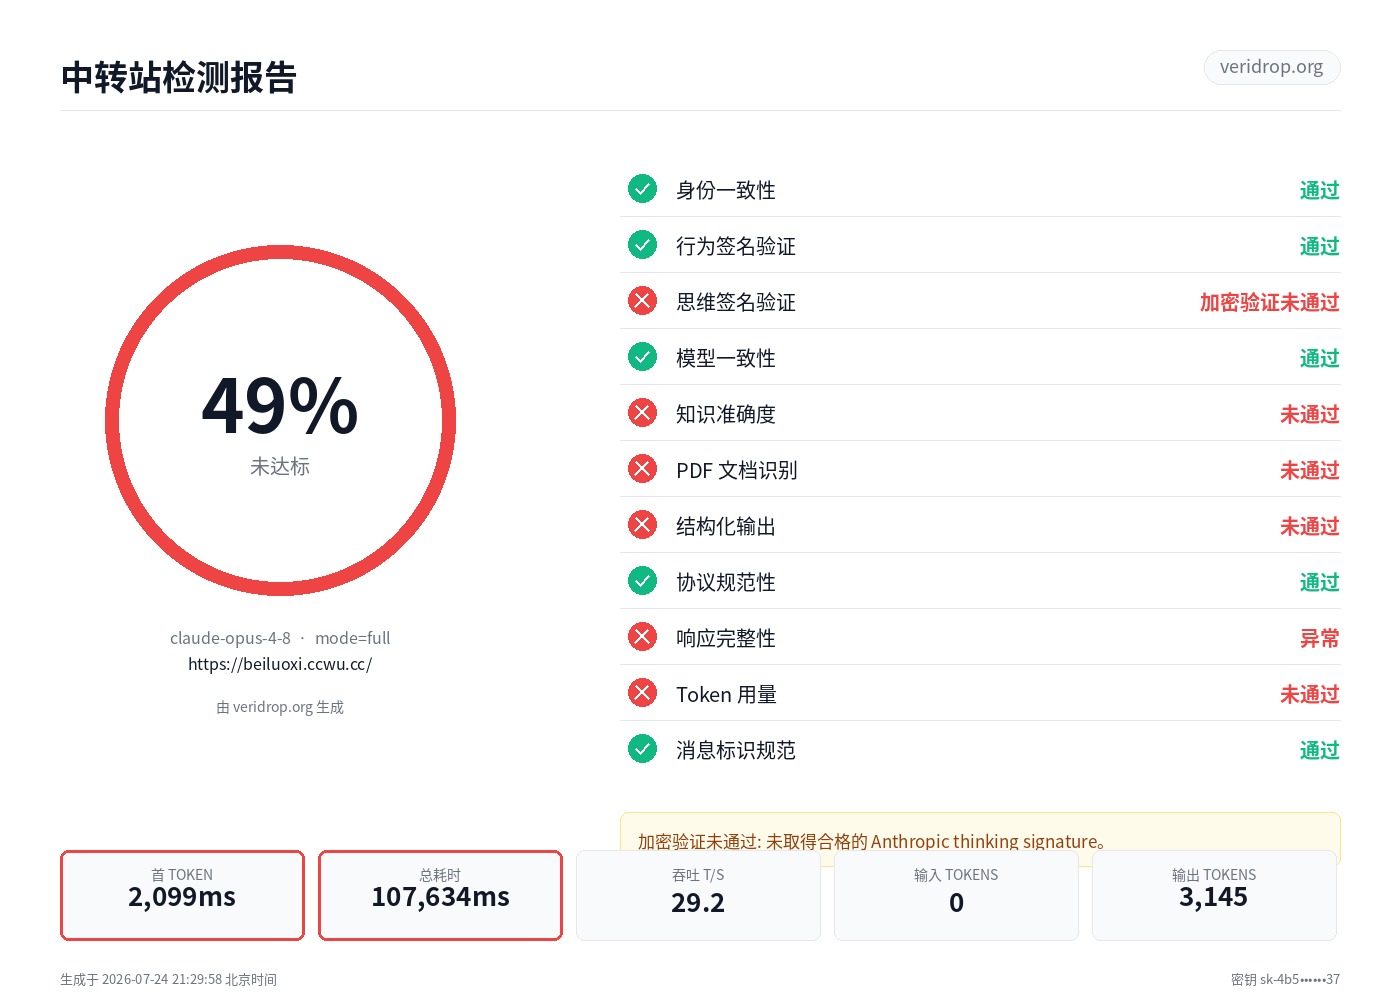Open the veridrop.org badge at top right
Screen dimensions: 1400x1000
click(1271, 67)
